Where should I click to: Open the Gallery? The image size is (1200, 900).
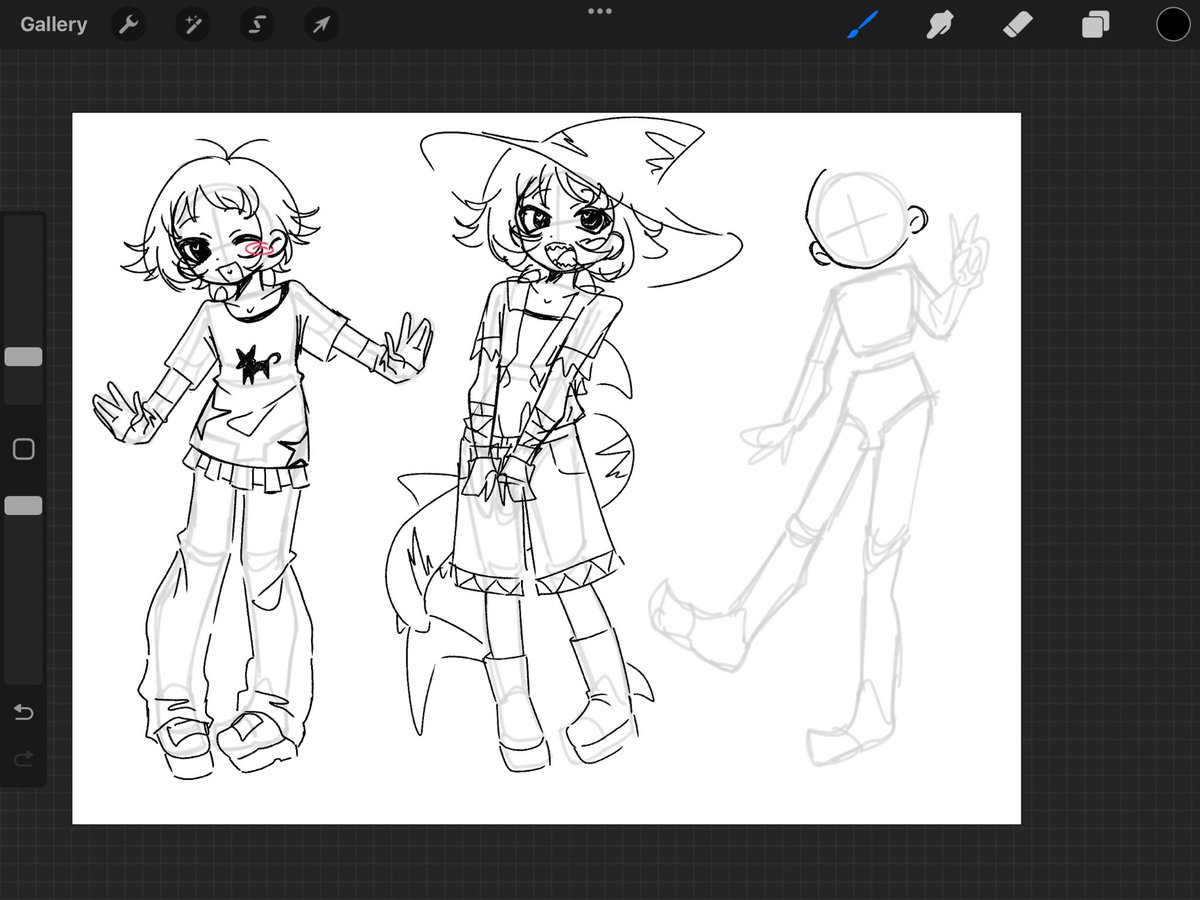[x=53, y=24]
